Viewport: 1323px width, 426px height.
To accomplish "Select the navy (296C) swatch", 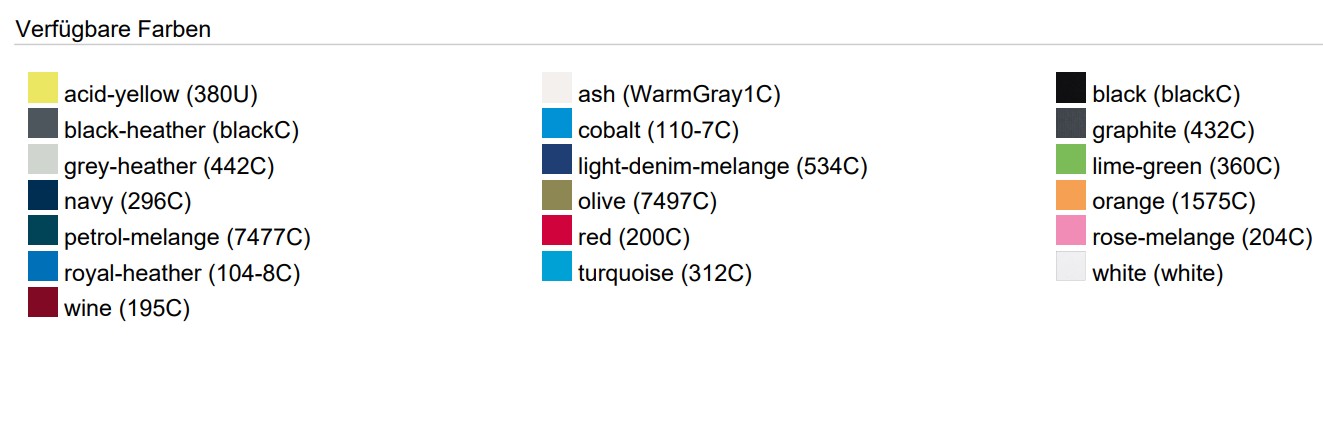I will [x=43, y=195].
